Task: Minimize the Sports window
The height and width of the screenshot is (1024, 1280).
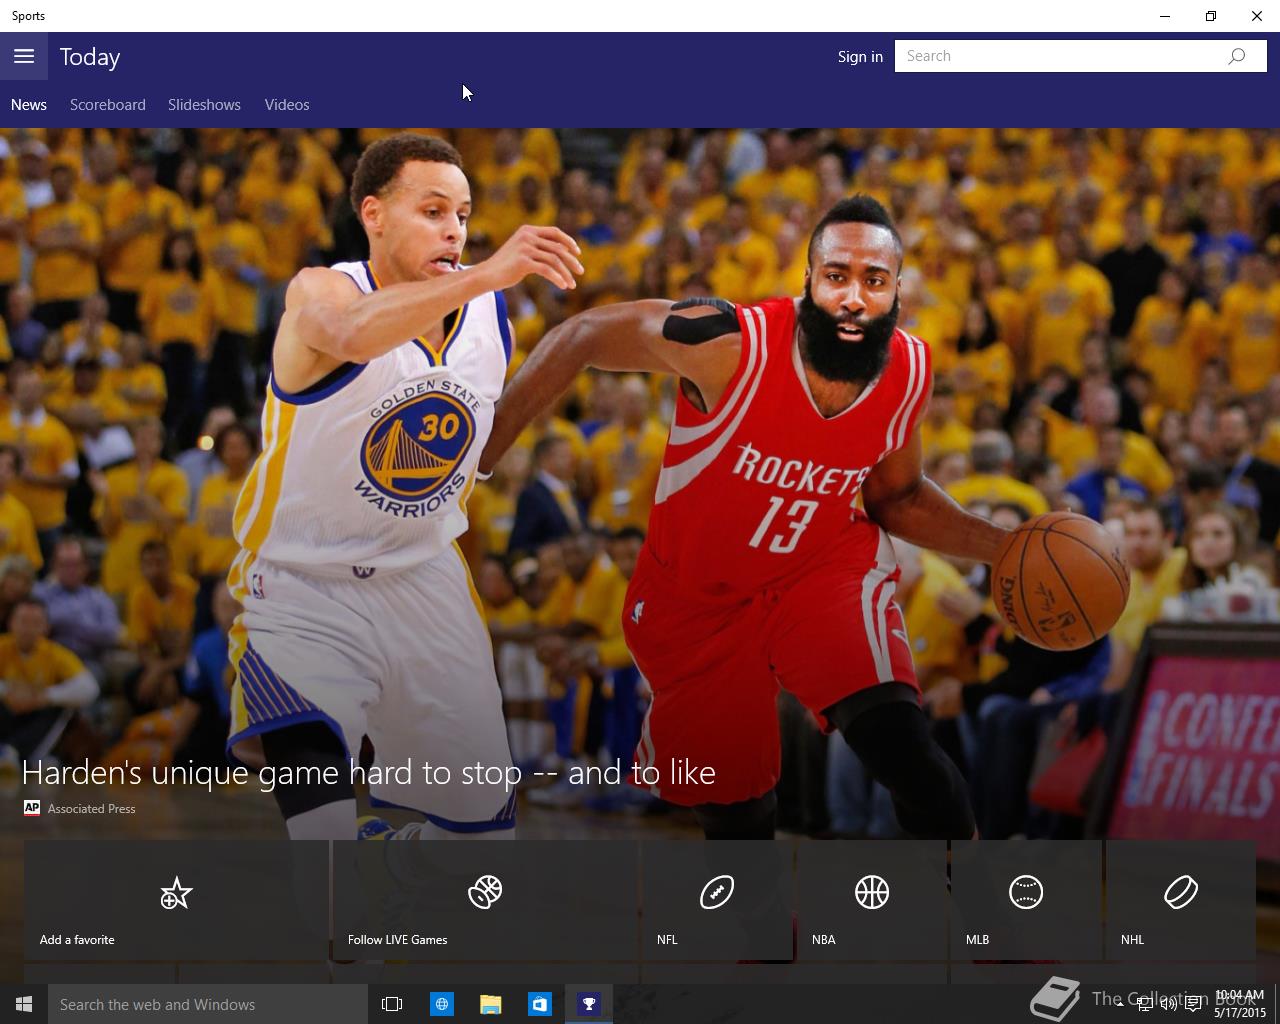Action: [1165, 16]
